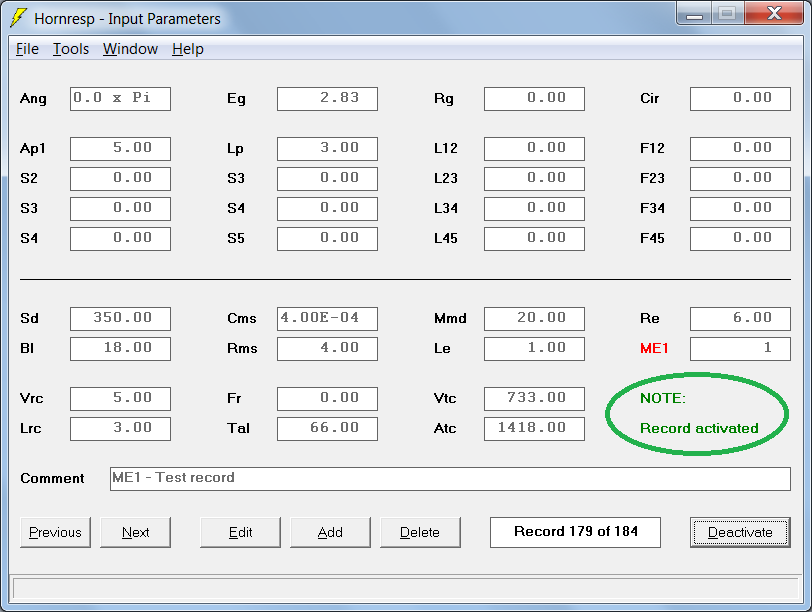Open the File menu

pos(27,49)
